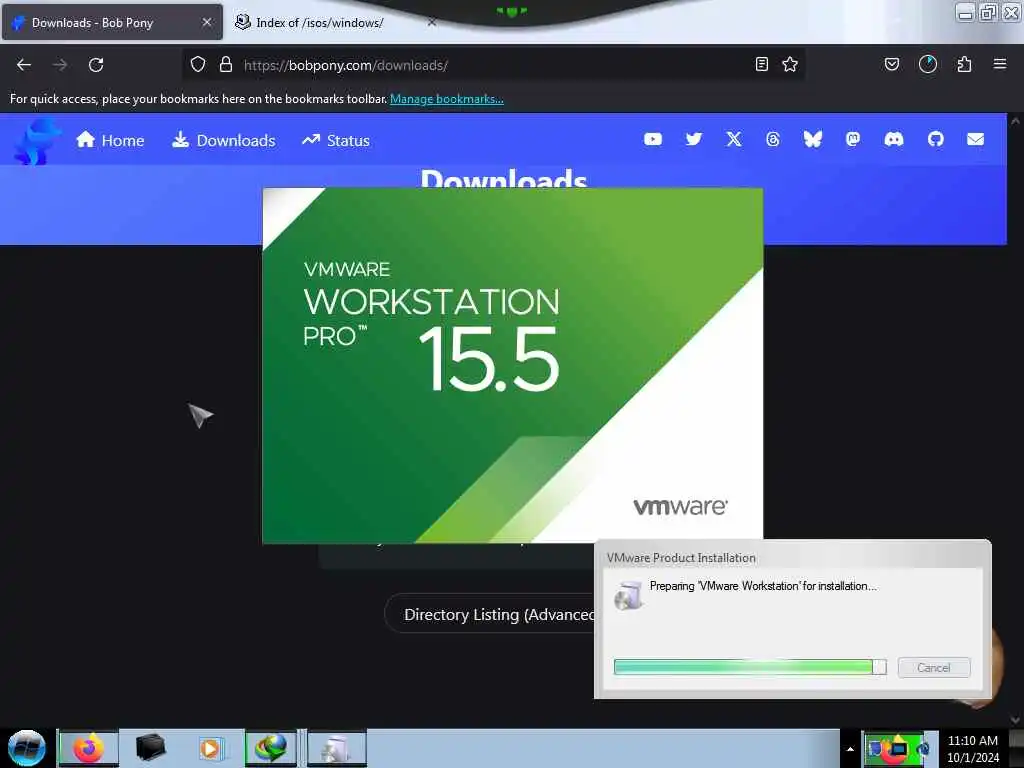Image resolution: width=1024 pixels, height=768 pixels.
Task: Open the Home nav item
Action: pos(110,140)
